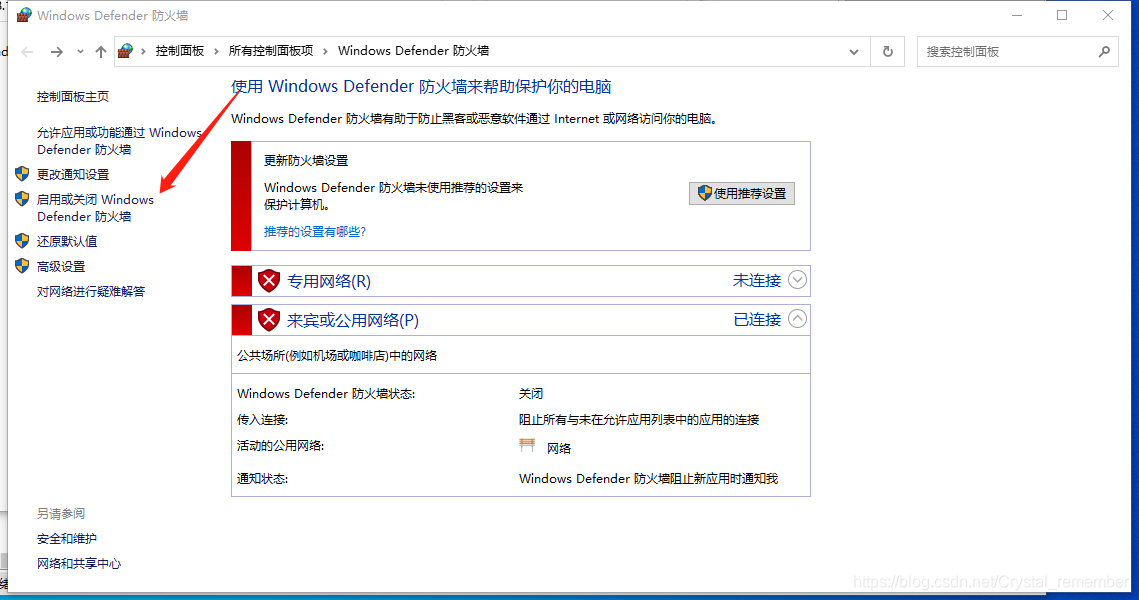Click the Windows Defender firewall title bar icon

click(24, 15)
